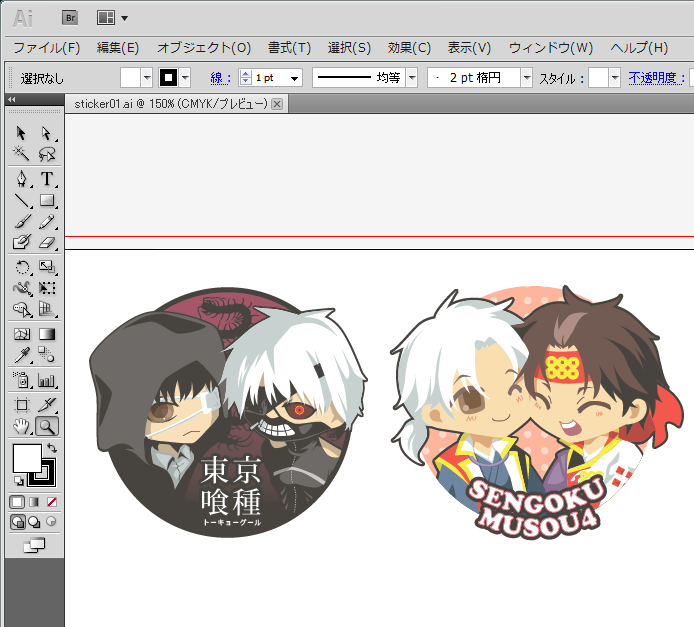The height and width of the screenshot is (627, 694).
Task: Expand control bar stroke color dropdown
Action: pyautogui.click(x=185, y=78)
